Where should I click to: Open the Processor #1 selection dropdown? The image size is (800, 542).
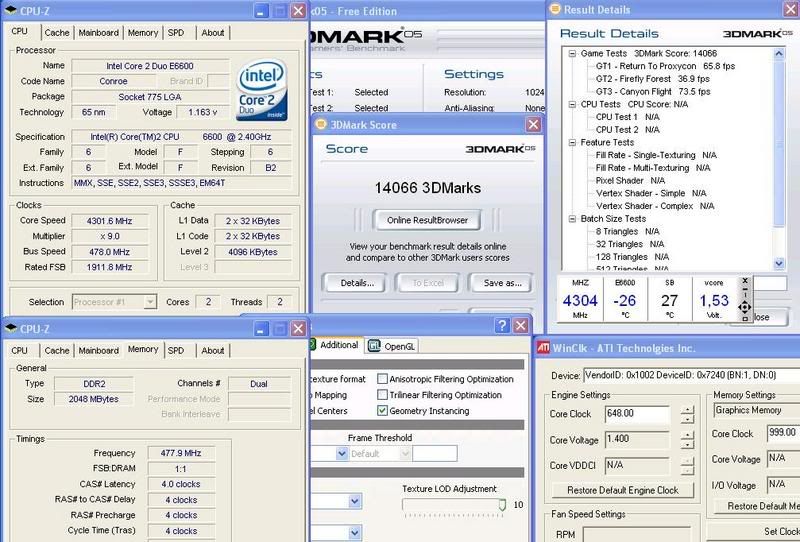149,302
